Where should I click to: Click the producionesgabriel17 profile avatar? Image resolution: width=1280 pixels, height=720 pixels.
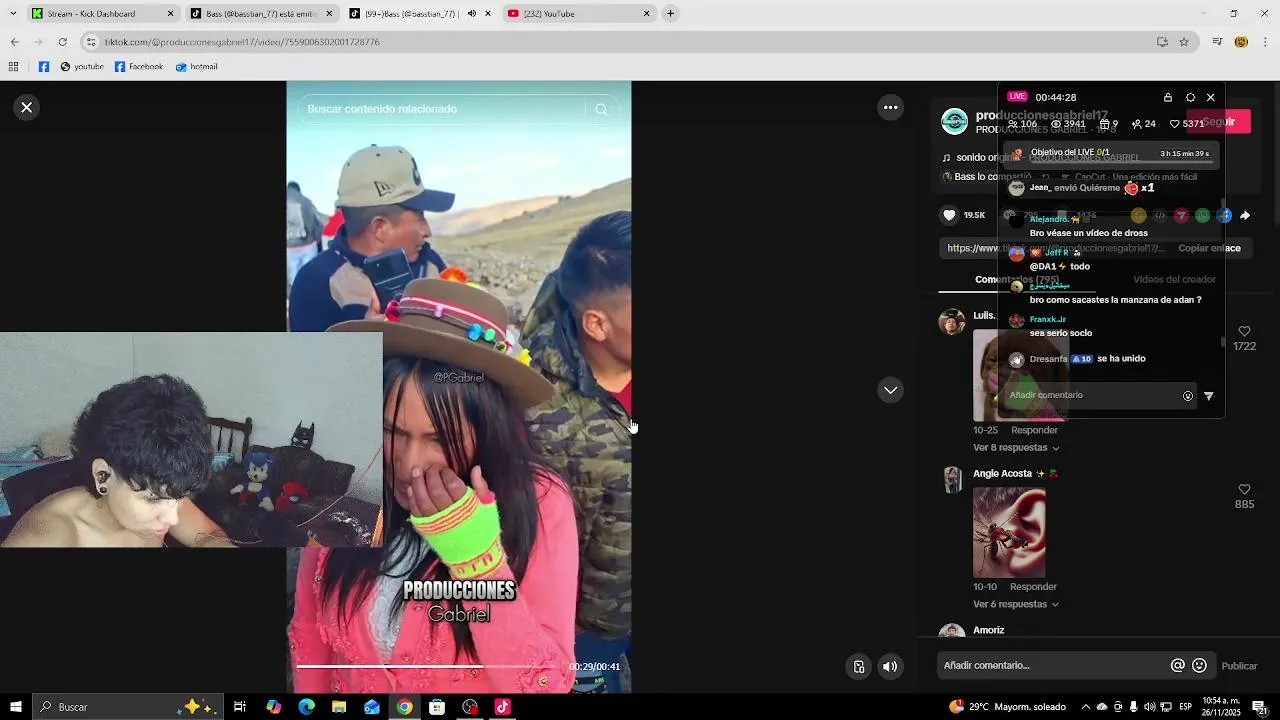pos(955,122)
